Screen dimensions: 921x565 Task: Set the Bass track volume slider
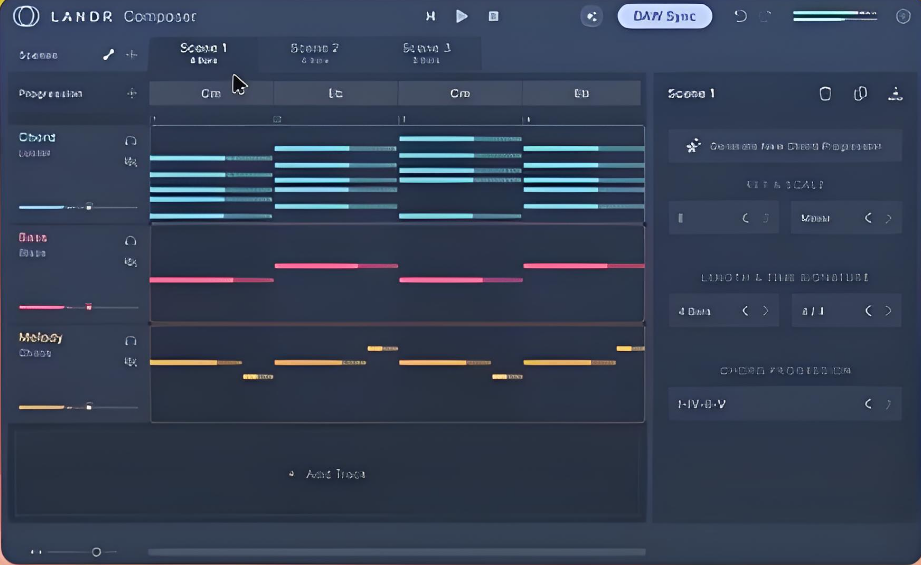(89, 307)
